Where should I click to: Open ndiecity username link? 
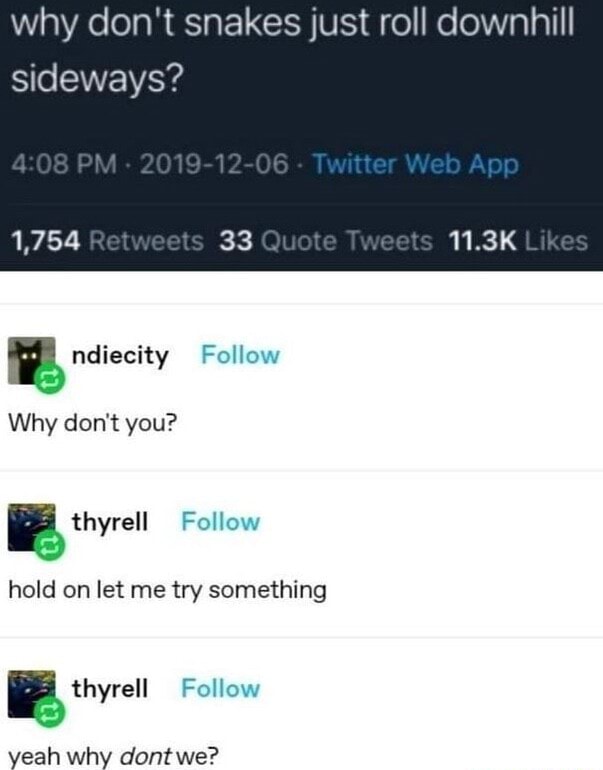point(120,356)
